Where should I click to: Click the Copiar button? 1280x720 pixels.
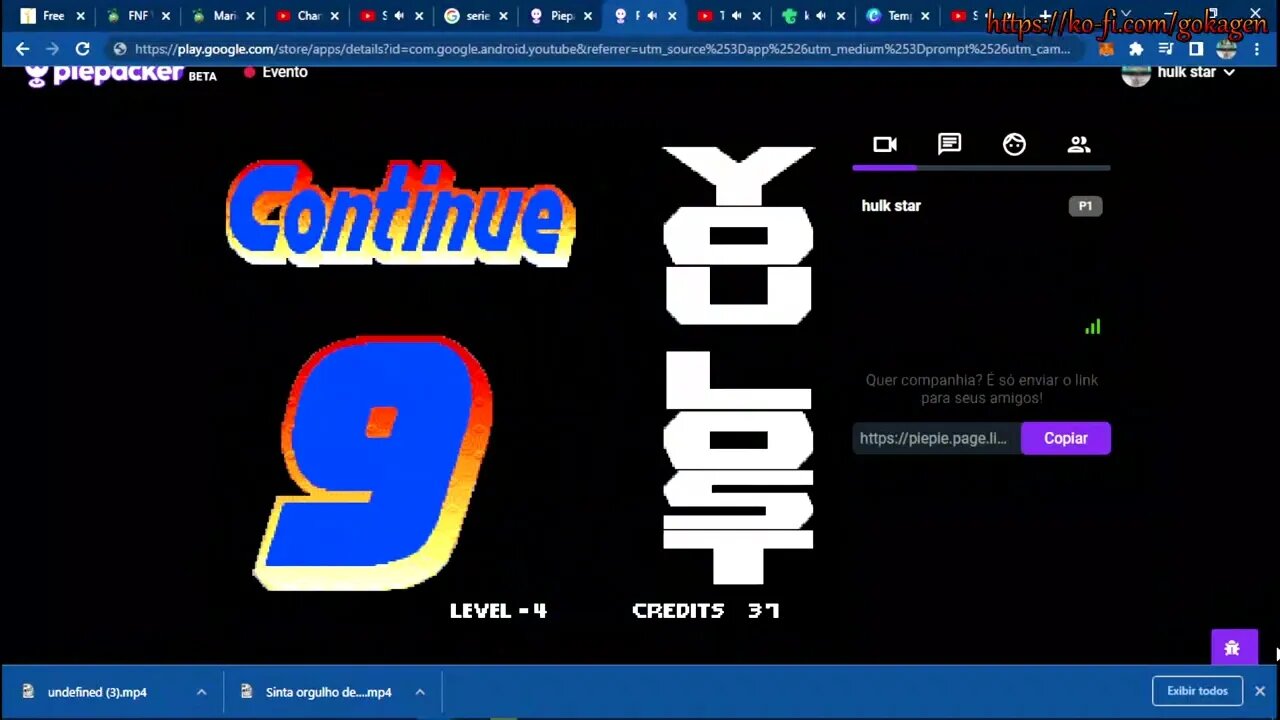[x=1066, y=438]
